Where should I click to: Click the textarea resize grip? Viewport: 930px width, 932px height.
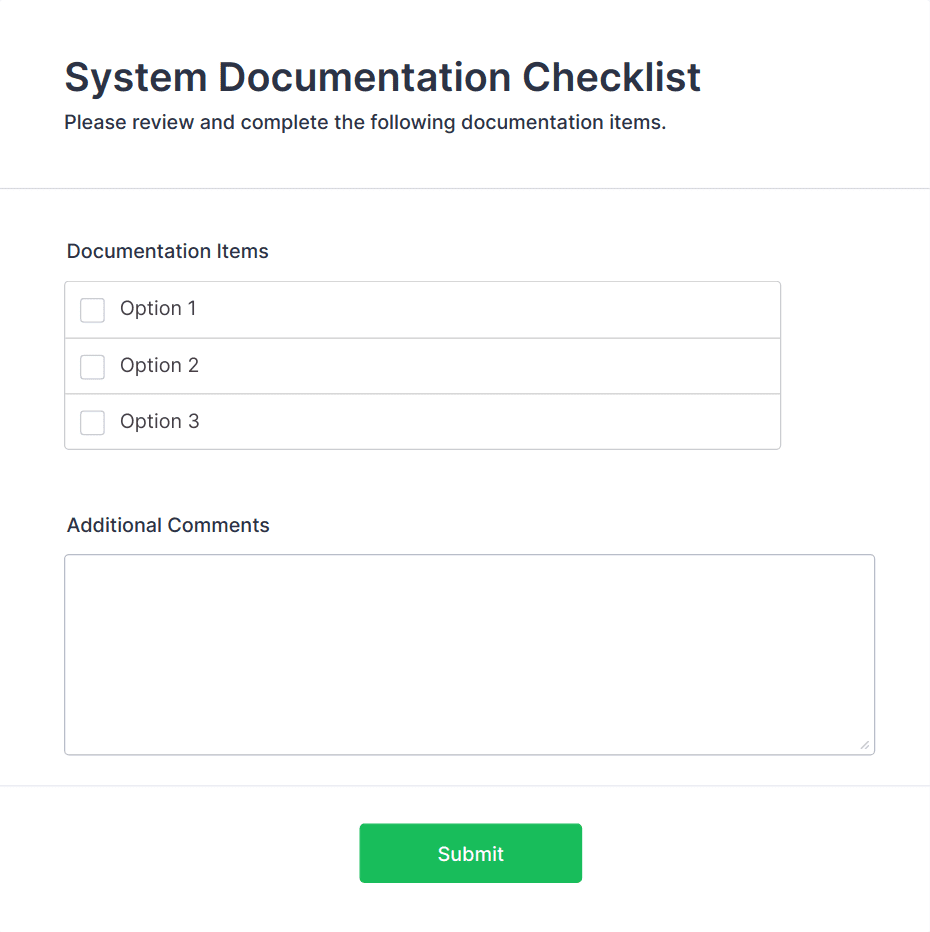point(864,744)
